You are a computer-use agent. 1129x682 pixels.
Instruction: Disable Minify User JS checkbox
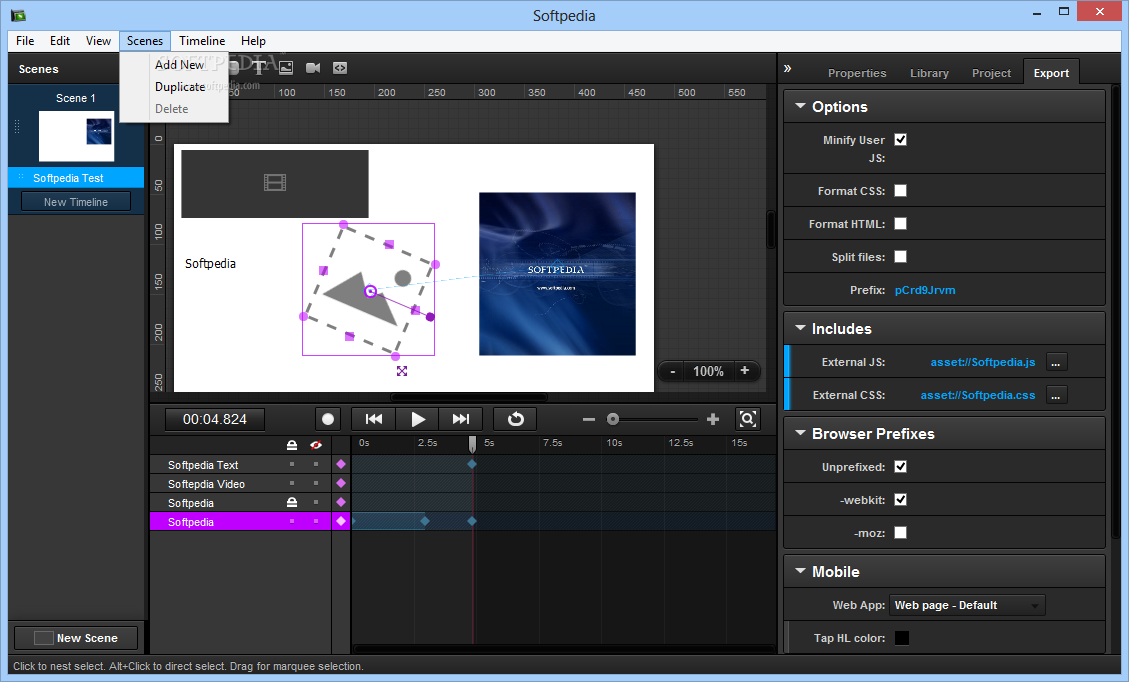(900, 140)
